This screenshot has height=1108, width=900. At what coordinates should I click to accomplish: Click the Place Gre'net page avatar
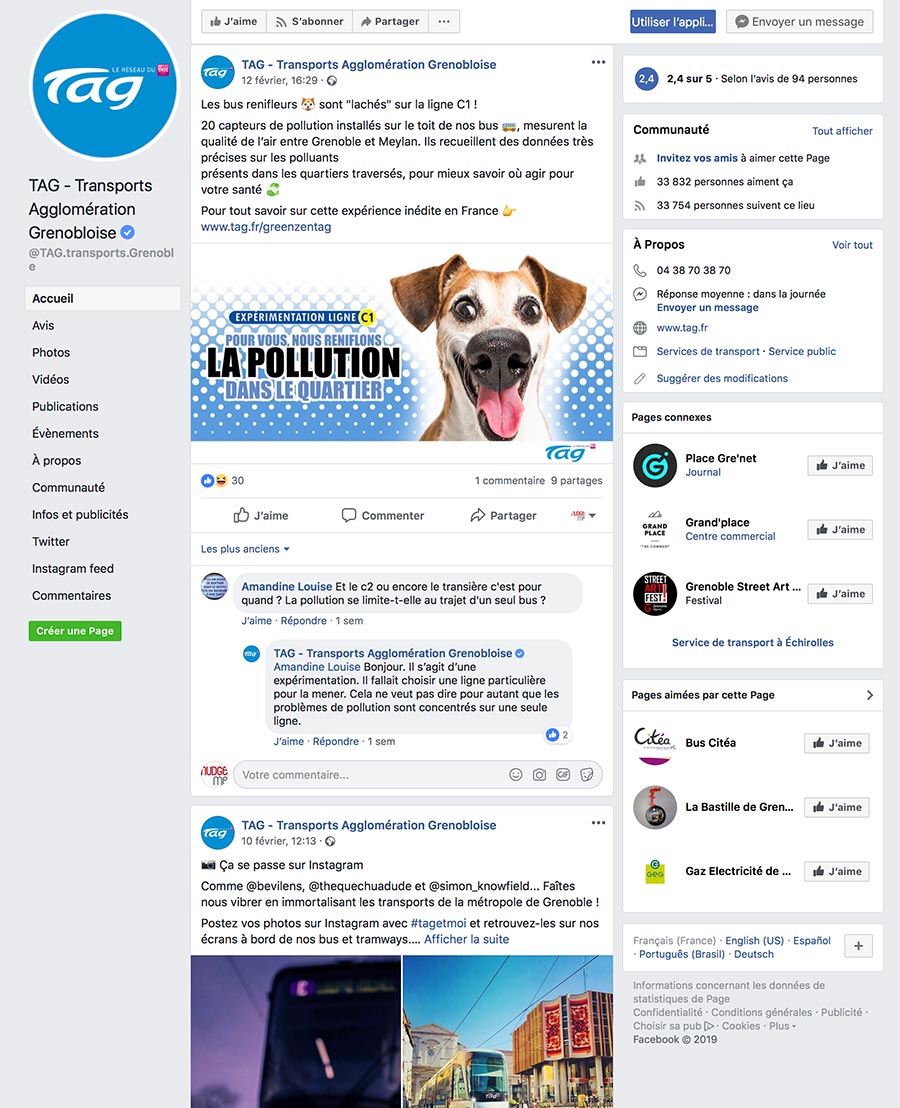[655, 466]
